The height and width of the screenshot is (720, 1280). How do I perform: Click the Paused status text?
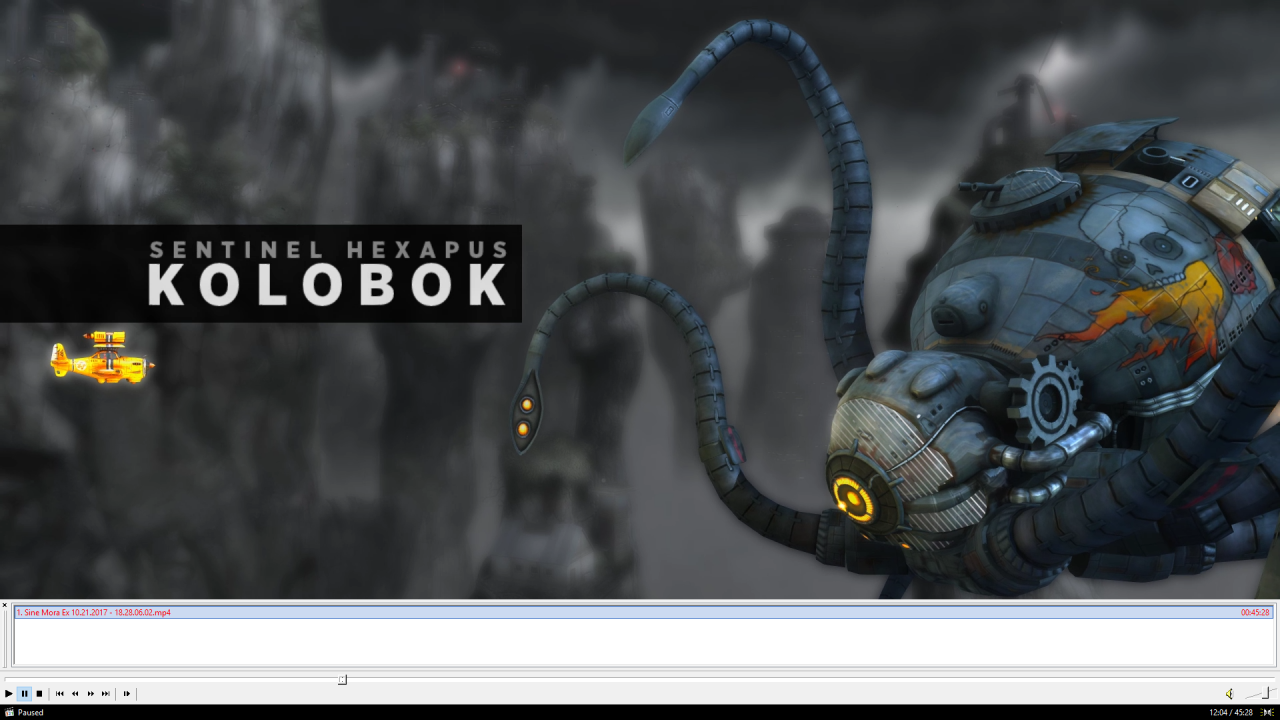pyautogui.click(x=31, y=713)
